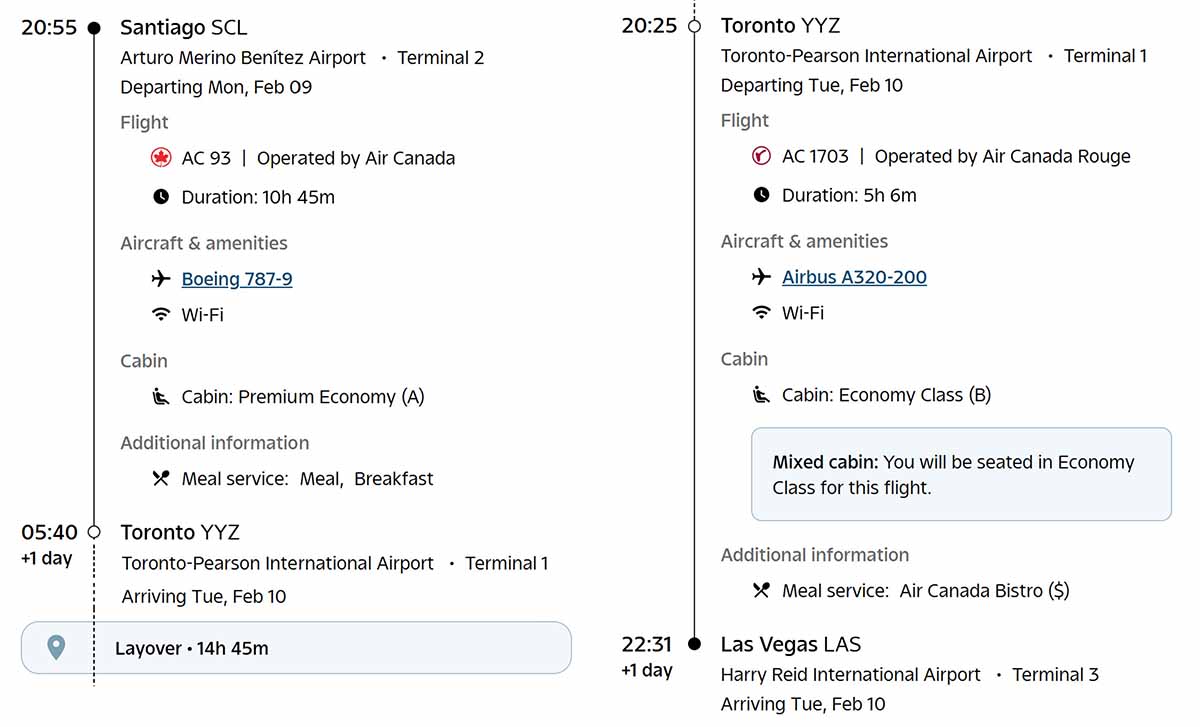Click the Wi-Fi icon under Airbus A320-200
The height and width of the screenshot is (727, 1200).
point(762,313)
